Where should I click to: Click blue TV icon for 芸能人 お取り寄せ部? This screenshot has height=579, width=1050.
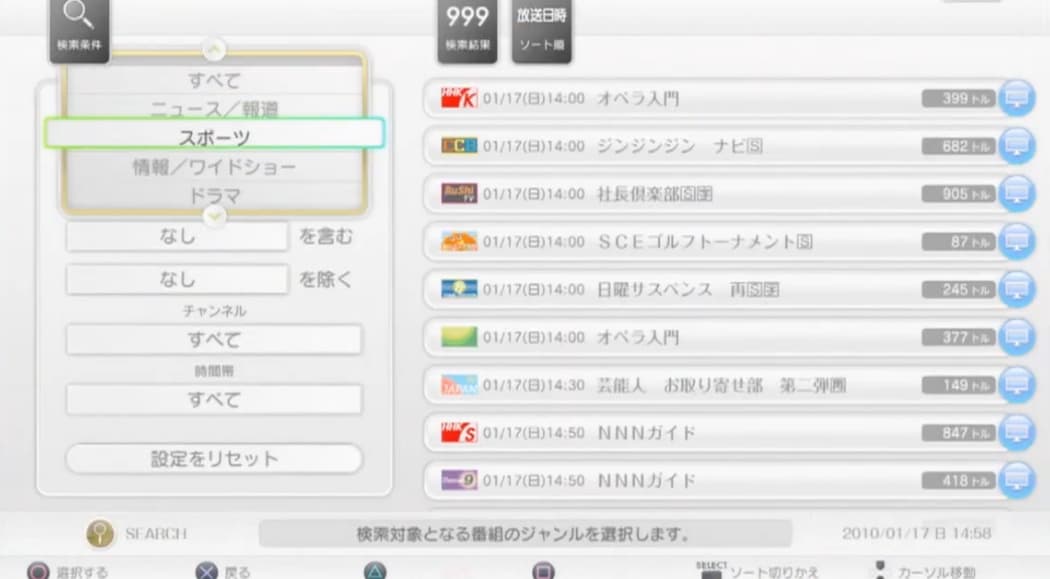click(x=1016, y=385)
